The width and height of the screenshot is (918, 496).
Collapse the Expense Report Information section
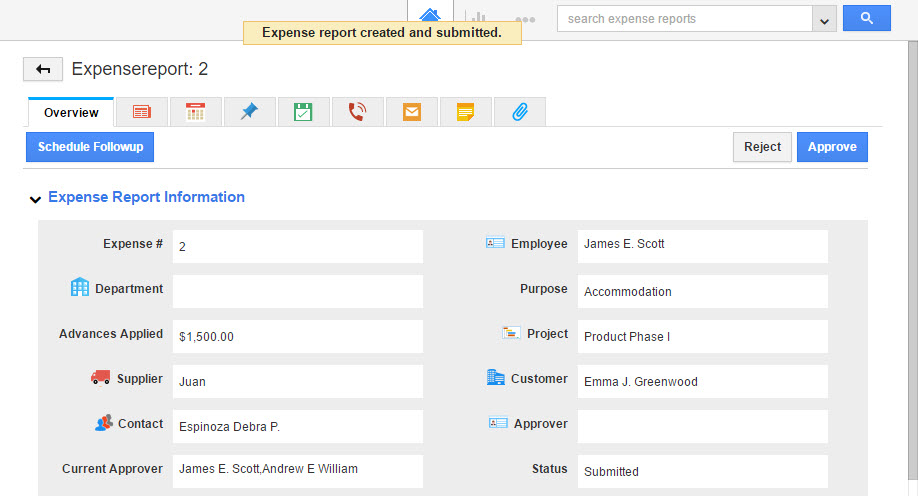pos(35,199)
